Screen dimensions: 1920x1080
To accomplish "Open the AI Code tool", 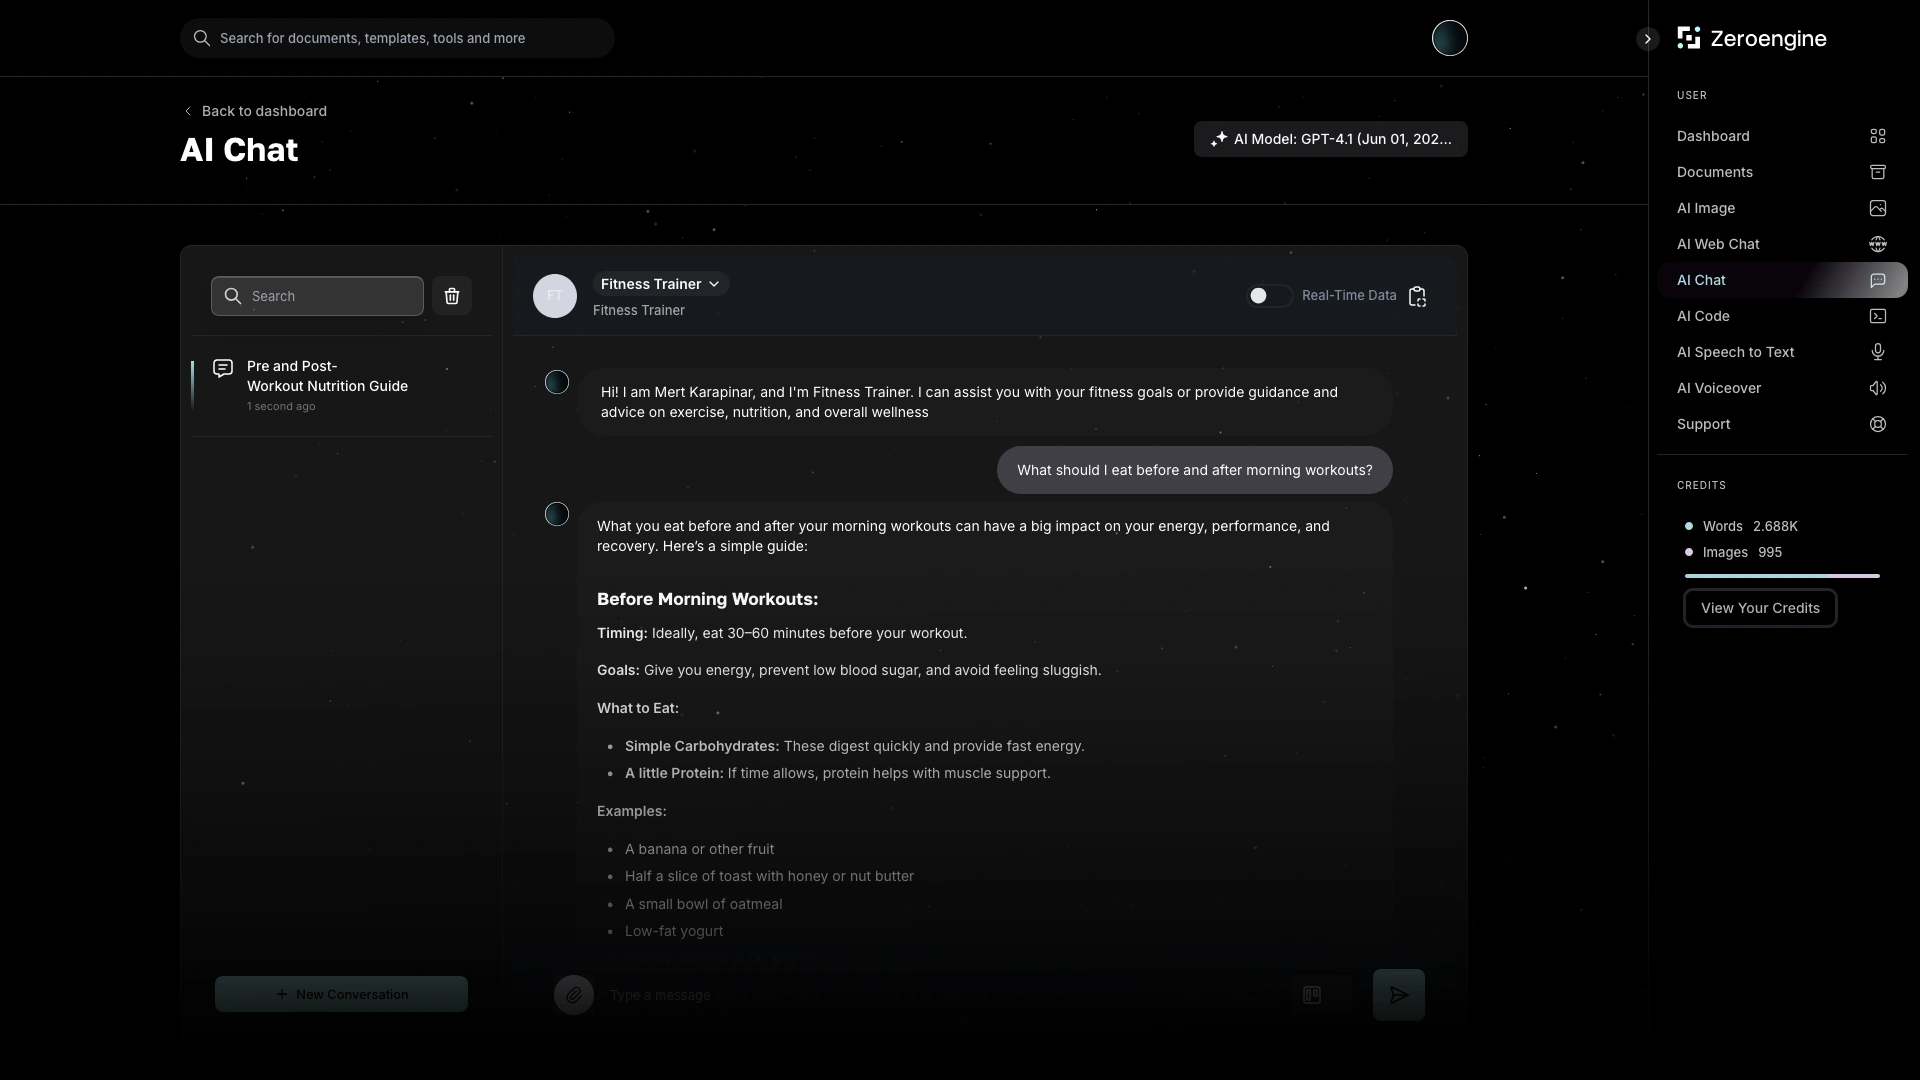I will click(x=1704, y=316).
